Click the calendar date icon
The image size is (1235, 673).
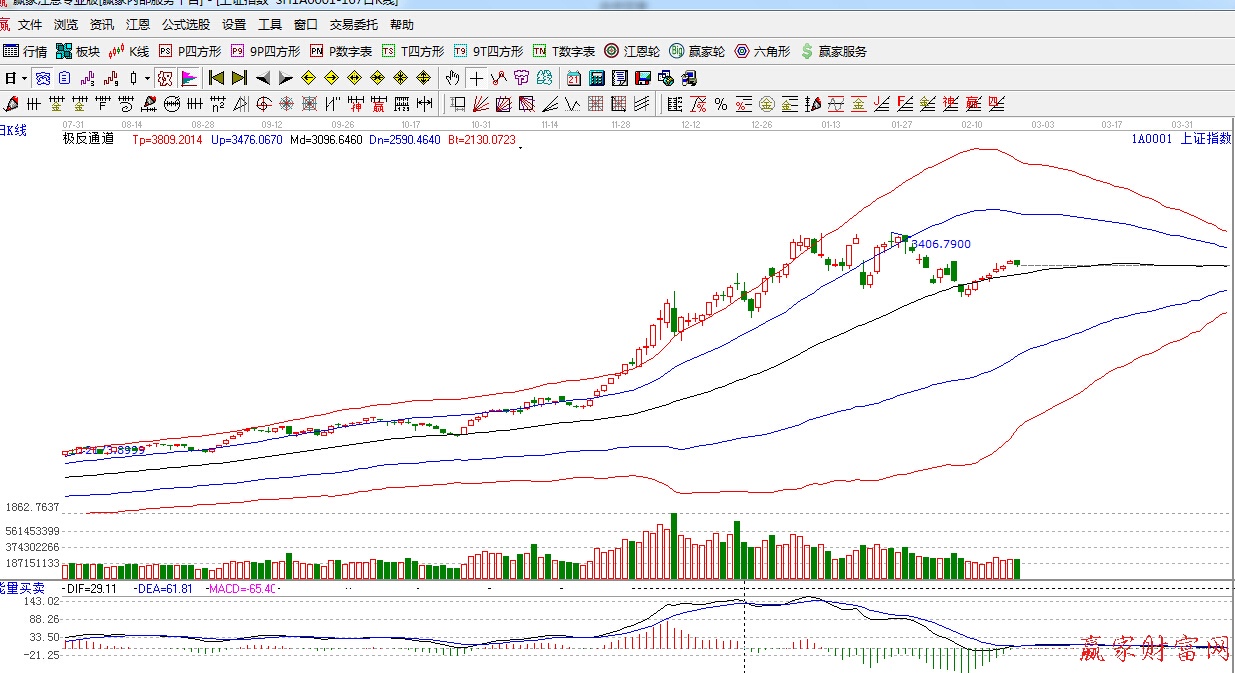(574, 78)
